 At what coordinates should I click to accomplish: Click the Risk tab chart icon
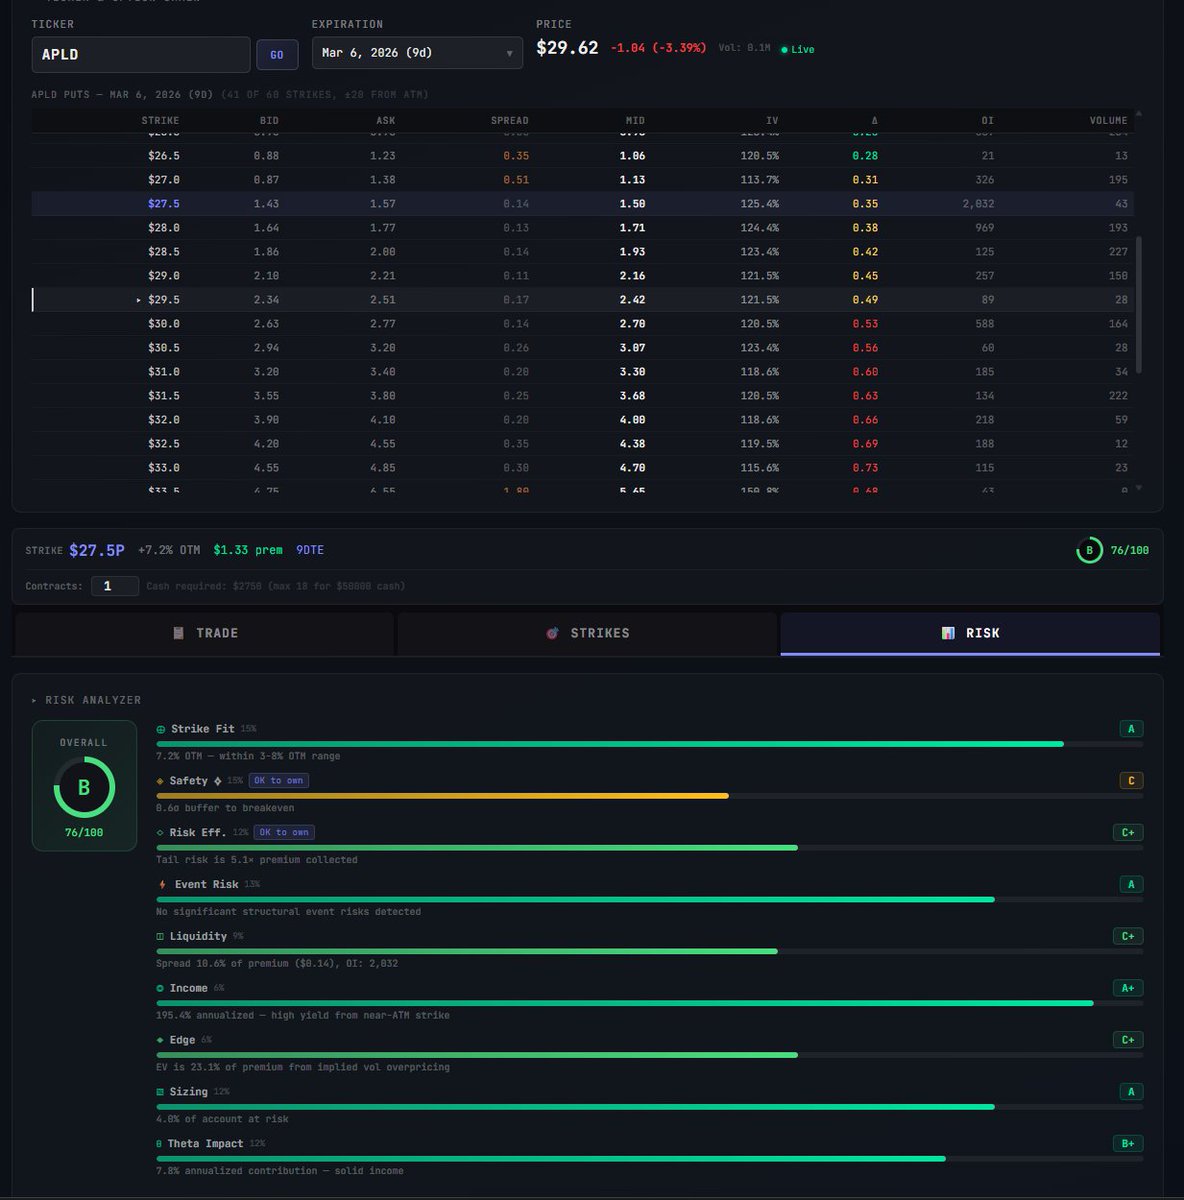pos(948,633)
